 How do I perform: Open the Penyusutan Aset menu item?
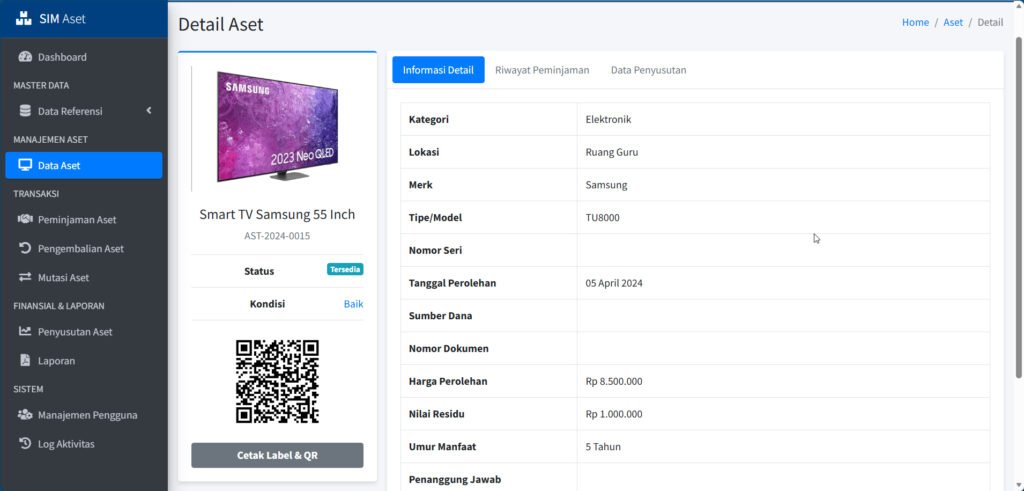[x=84, y=331]
